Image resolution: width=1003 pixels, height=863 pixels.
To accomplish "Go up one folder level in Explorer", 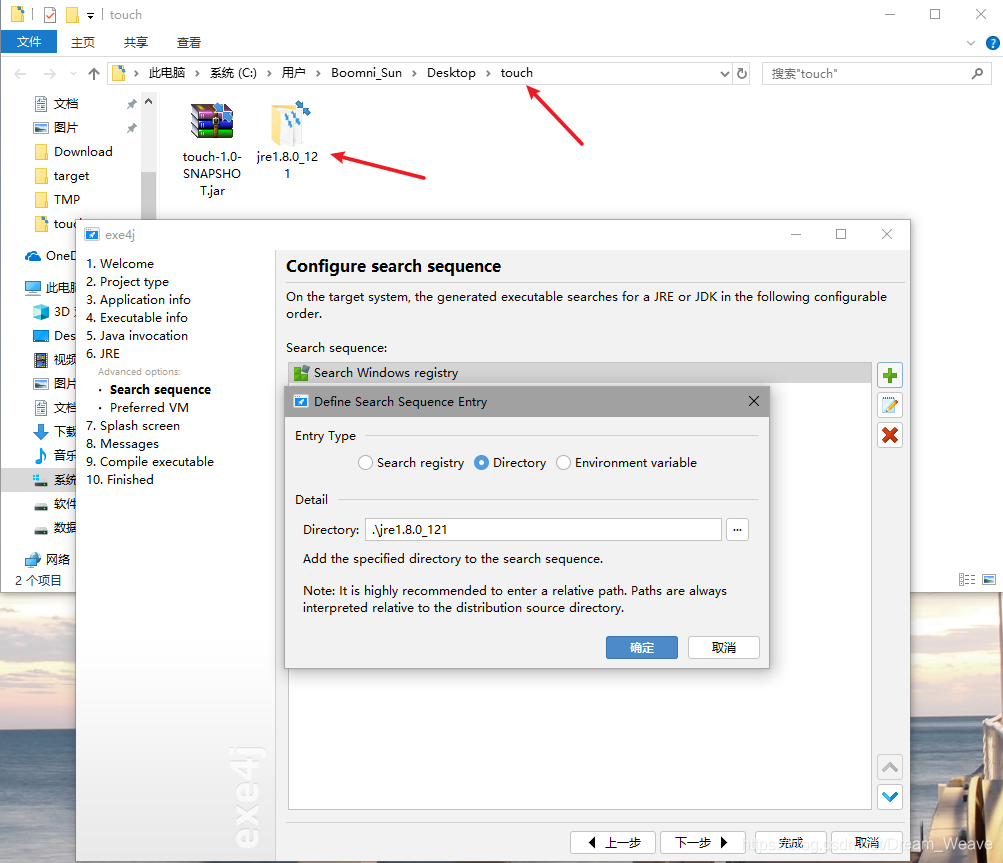I will click(93, 74).
